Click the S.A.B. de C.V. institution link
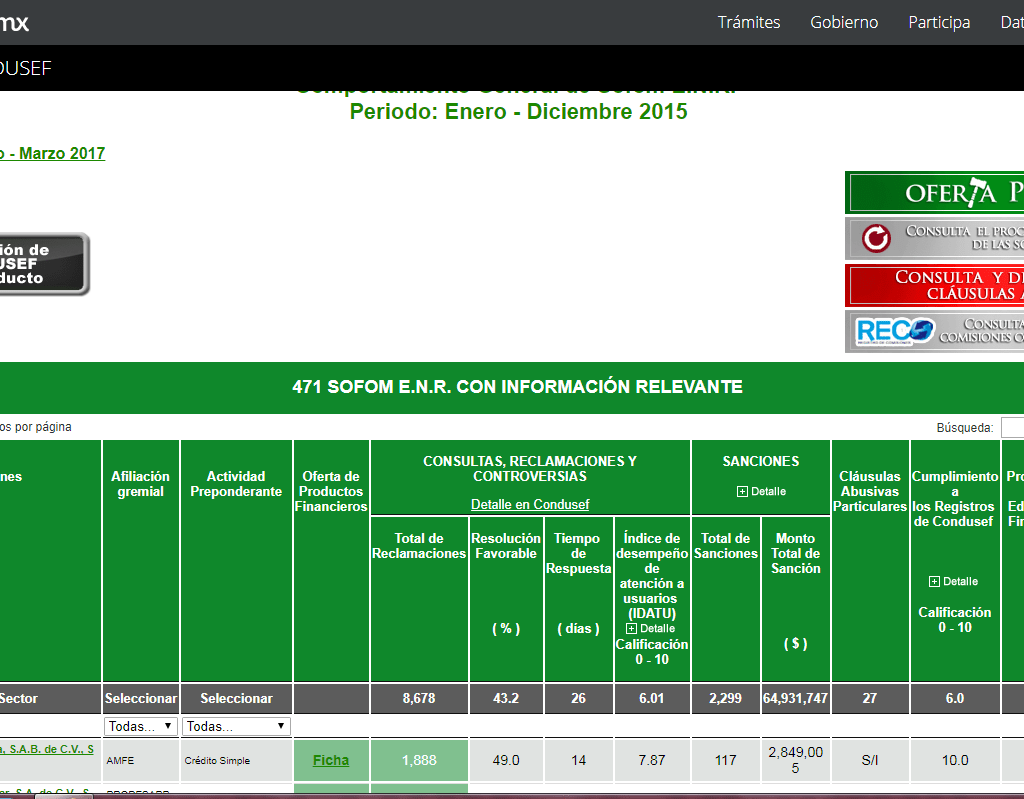The image size is (1024, 799). point(46,749)
